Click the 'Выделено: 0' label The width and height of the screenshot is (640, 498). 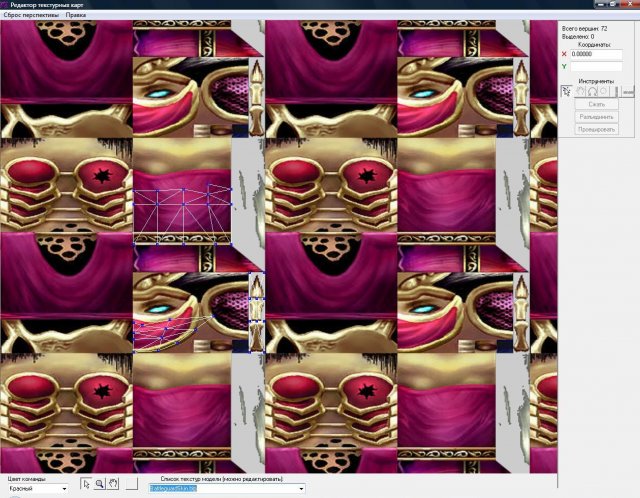(x=578, y=36)
